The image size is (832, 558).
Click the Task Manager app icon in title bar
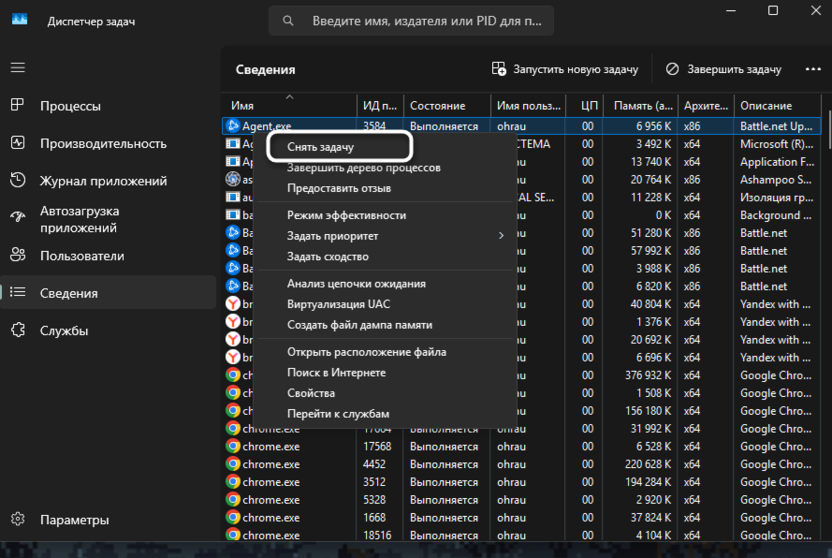20,20
